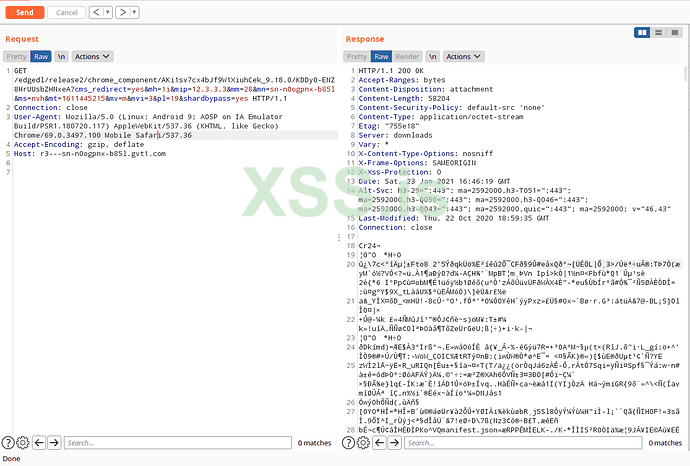The image size is (690, 466).
Task: Click HTTP/1.1 200 OK status line
Action: coord(391,70)
